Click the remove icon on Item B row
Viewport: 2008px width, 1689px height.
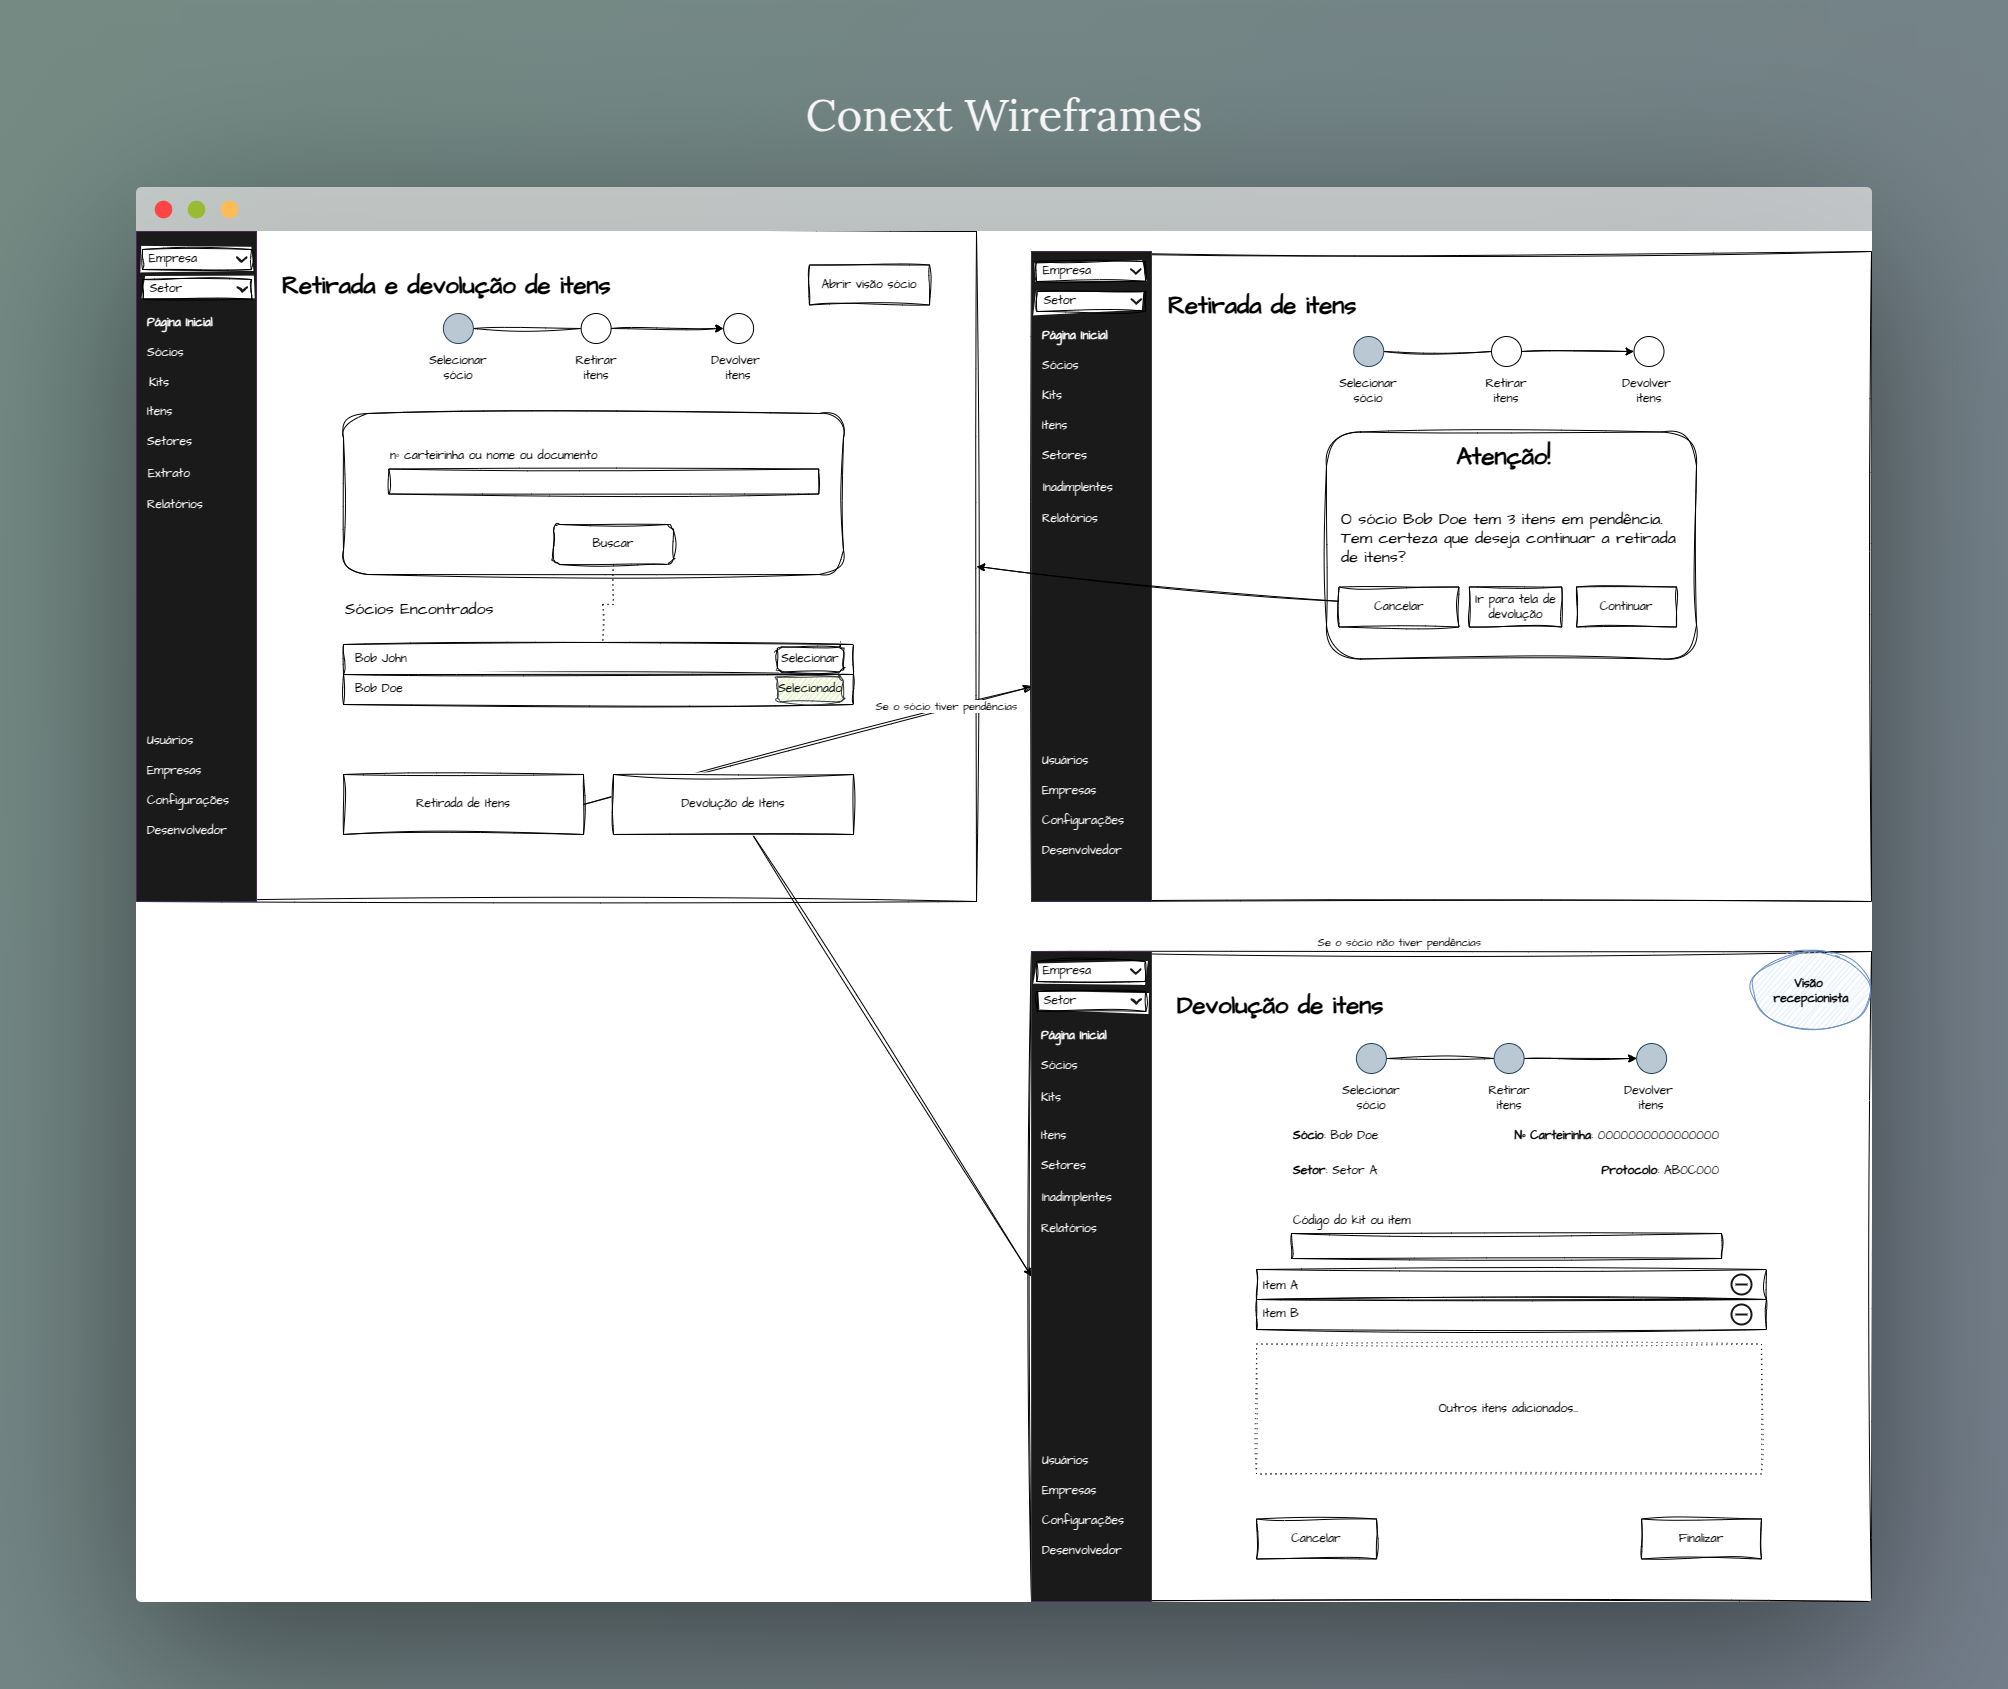pos(1741,1314)
